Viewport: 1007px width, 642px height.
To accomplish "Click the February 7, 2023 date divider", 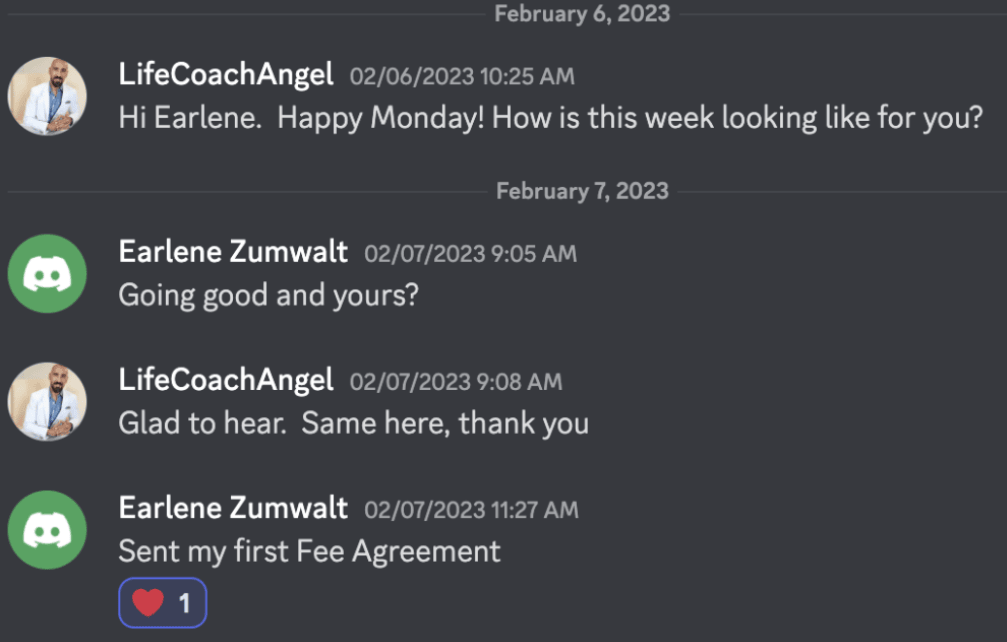I will (582, 190).
